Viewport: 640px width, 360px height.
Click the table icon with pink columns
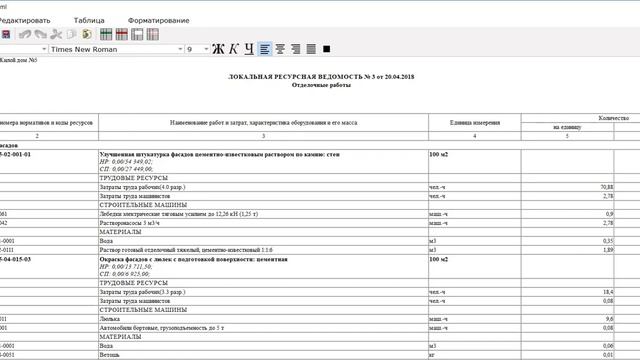tap(153, 35)
